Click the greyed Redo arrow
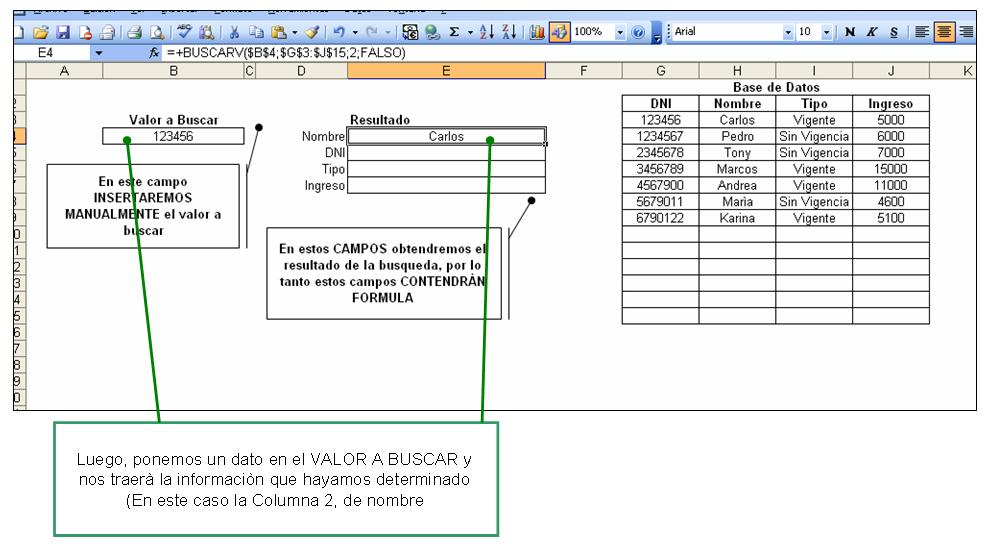996x548 pixels. 372,32
